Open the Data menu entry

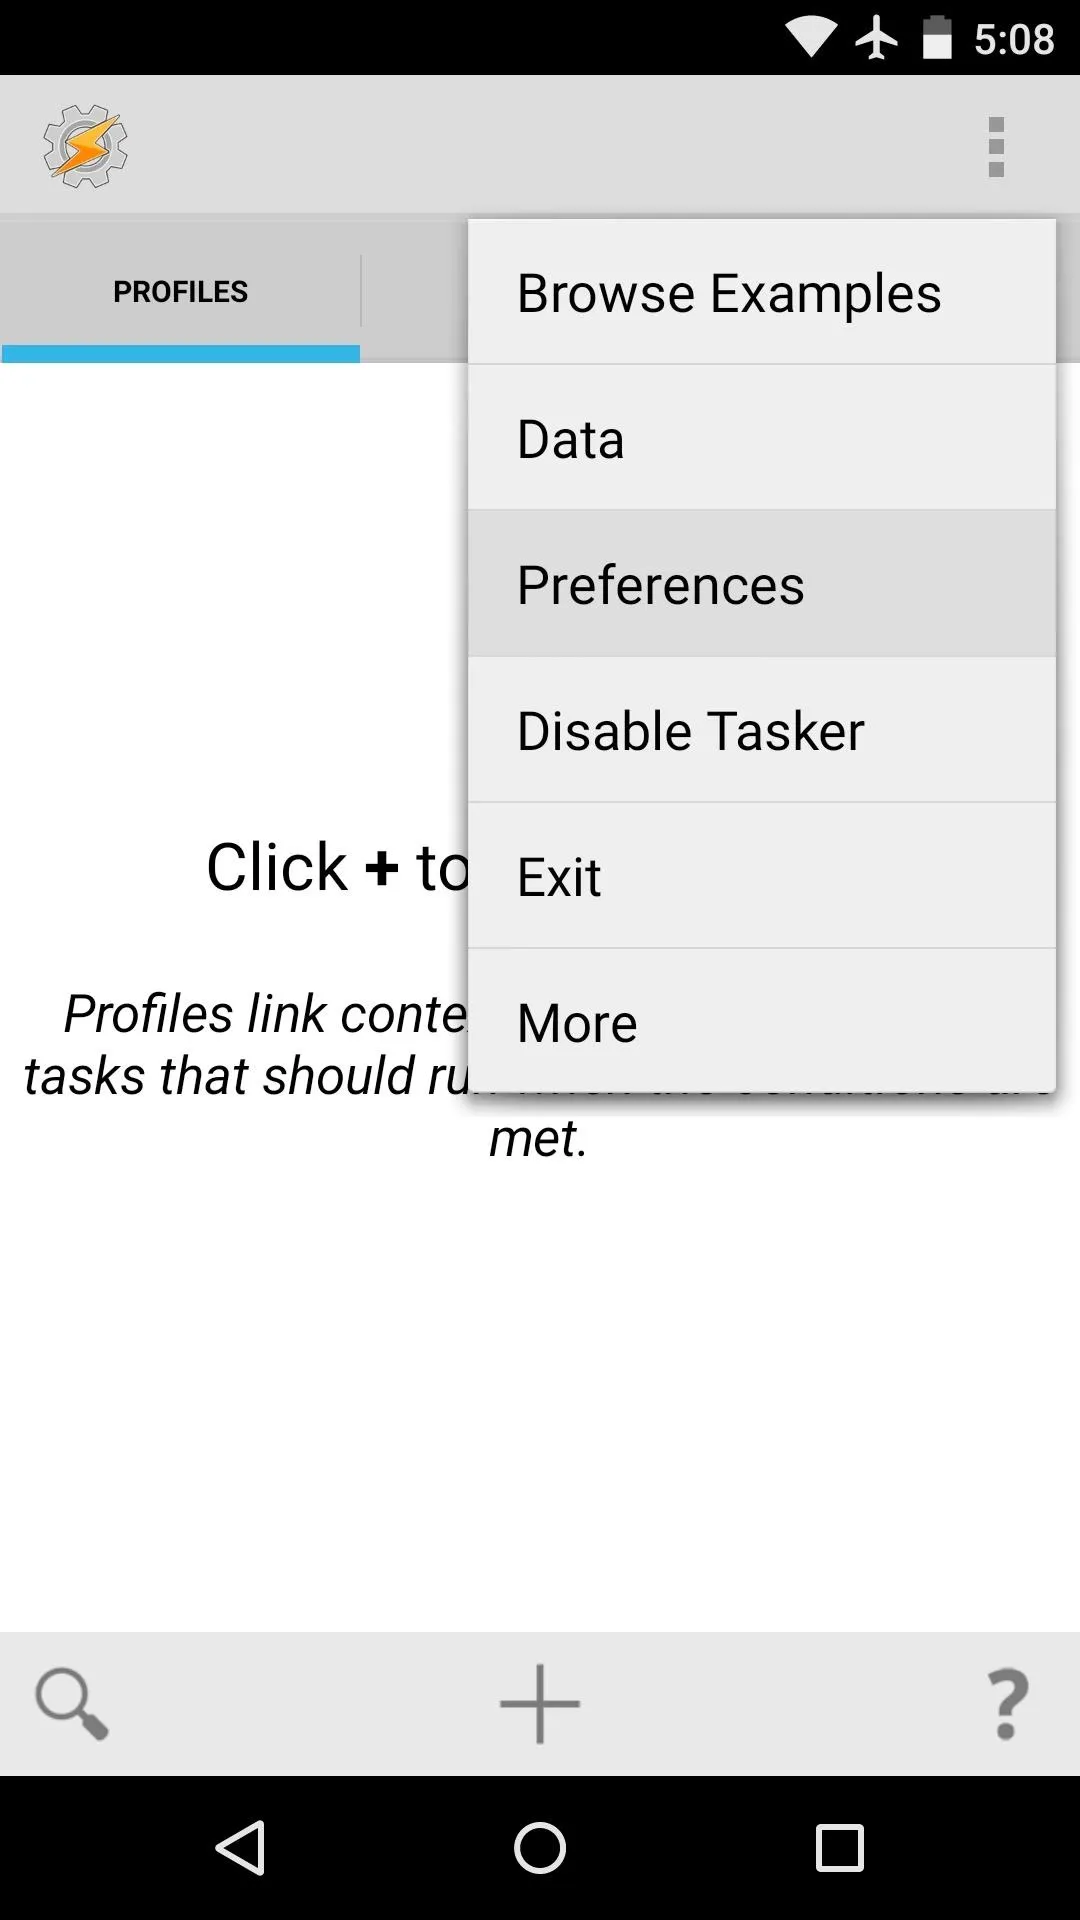pyautogui.click(x=762, y=438)
